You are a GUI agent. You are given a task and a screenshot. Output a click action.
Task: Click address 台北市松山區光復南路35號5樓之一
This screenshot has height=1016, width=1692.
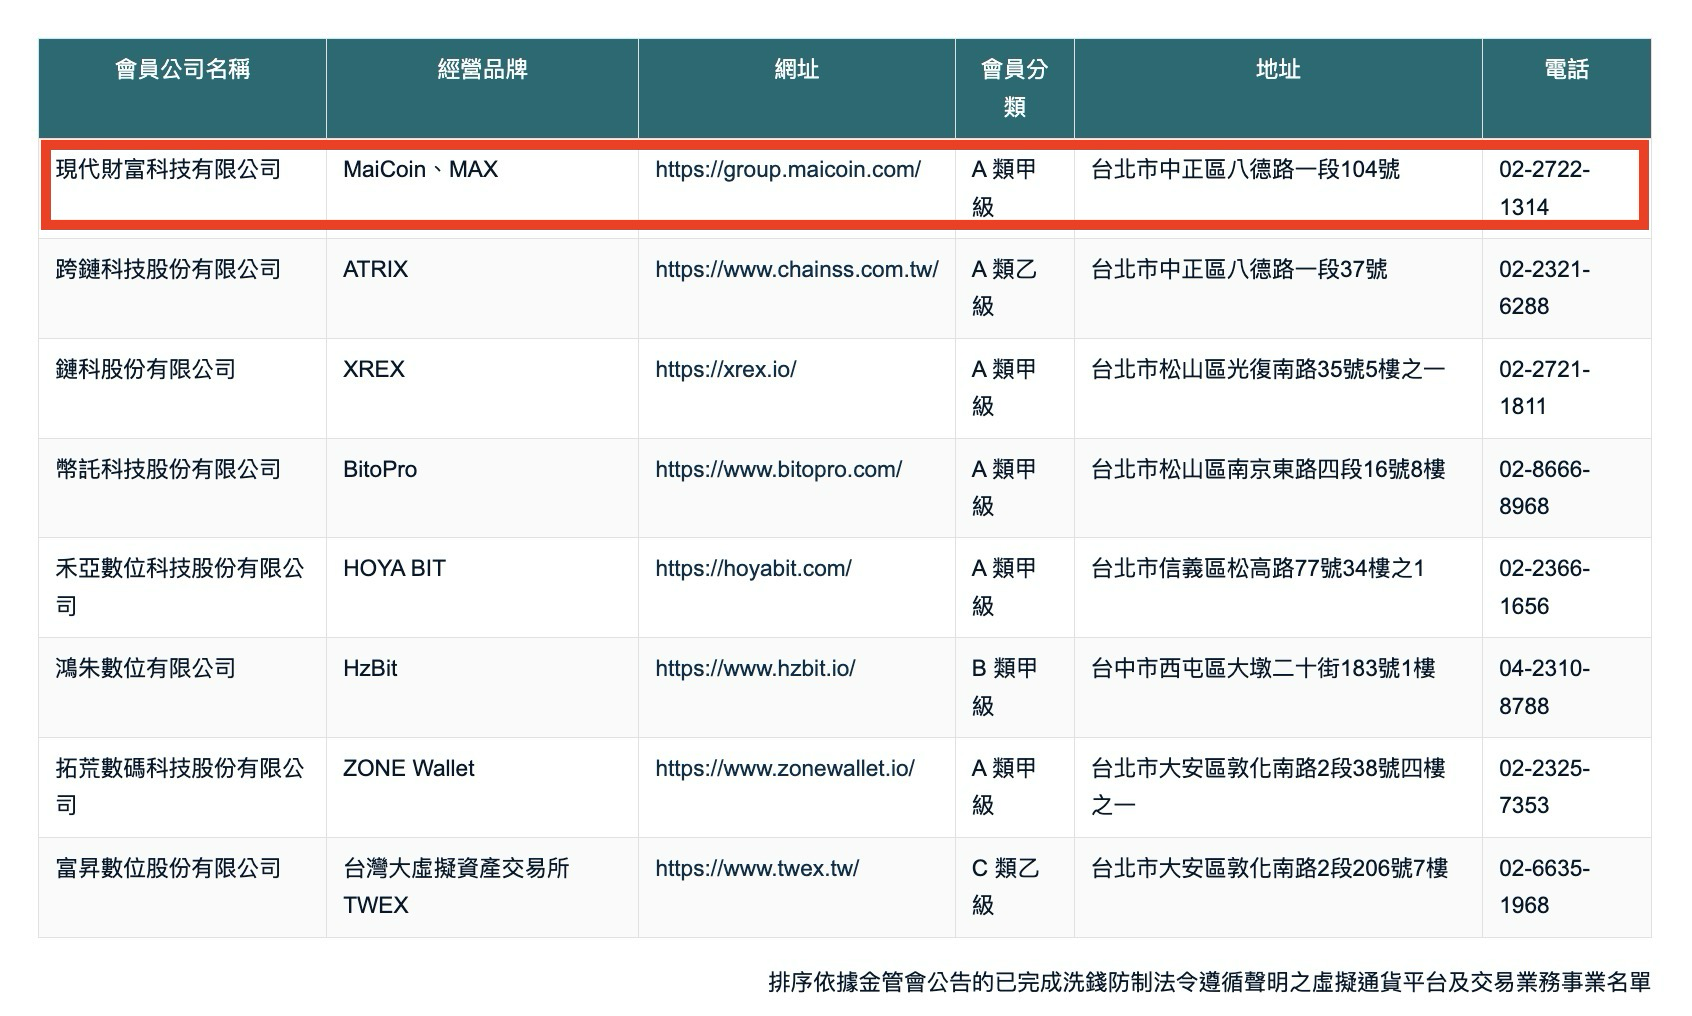tap(1268, 369)
